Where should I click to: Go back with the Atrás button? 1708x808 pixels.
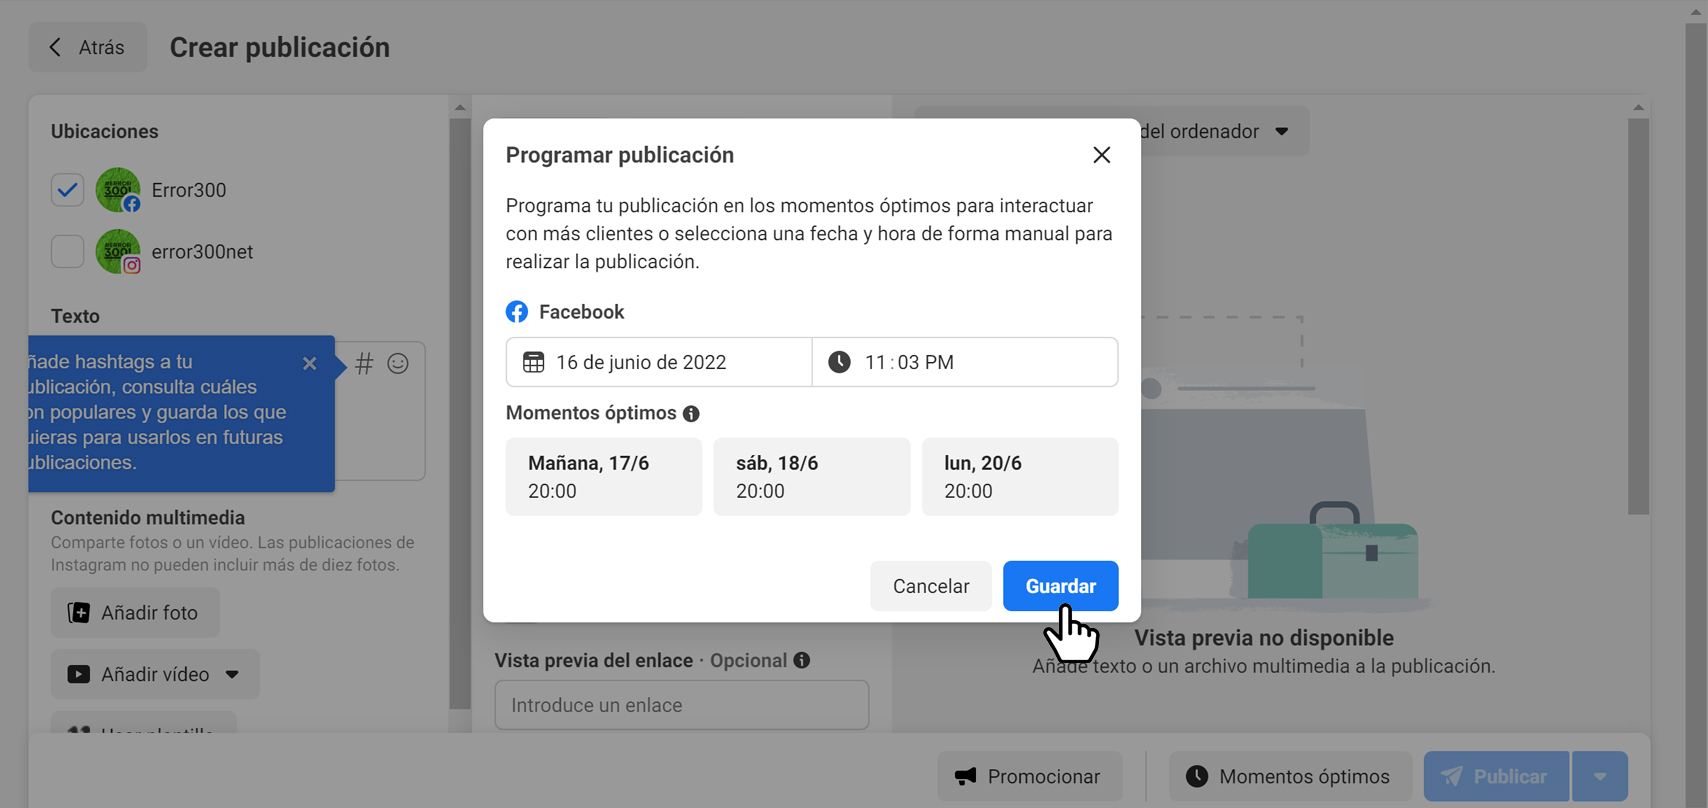tap(87, 47)
